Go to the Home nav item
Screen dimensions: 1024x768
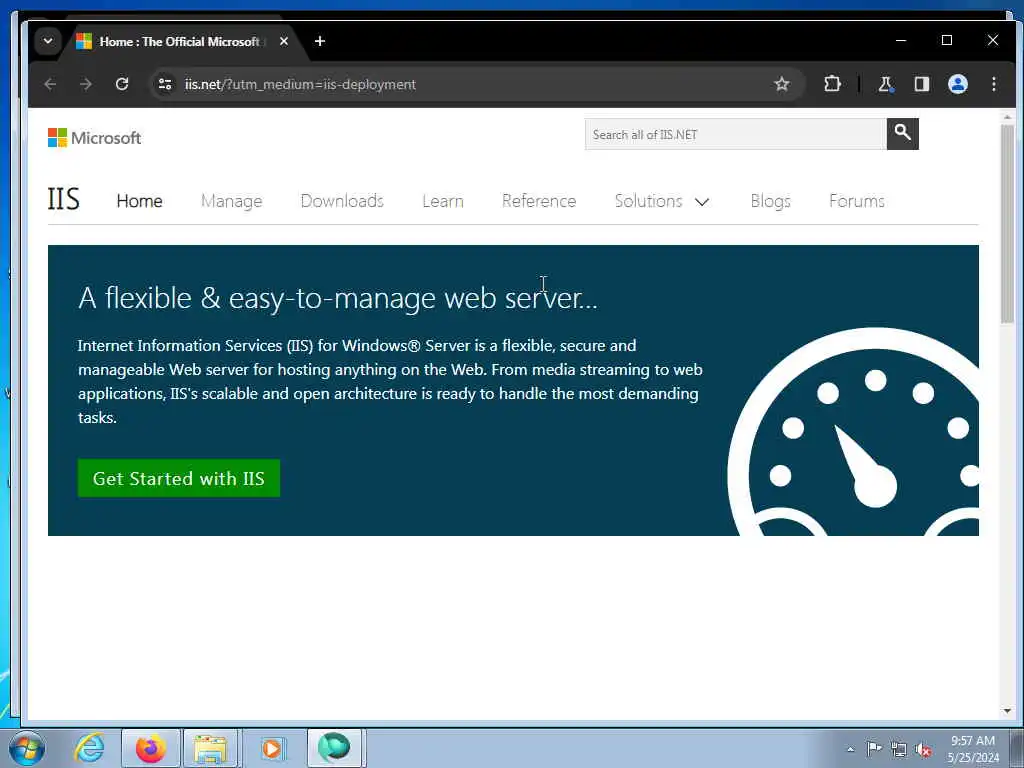click(139, 201)
